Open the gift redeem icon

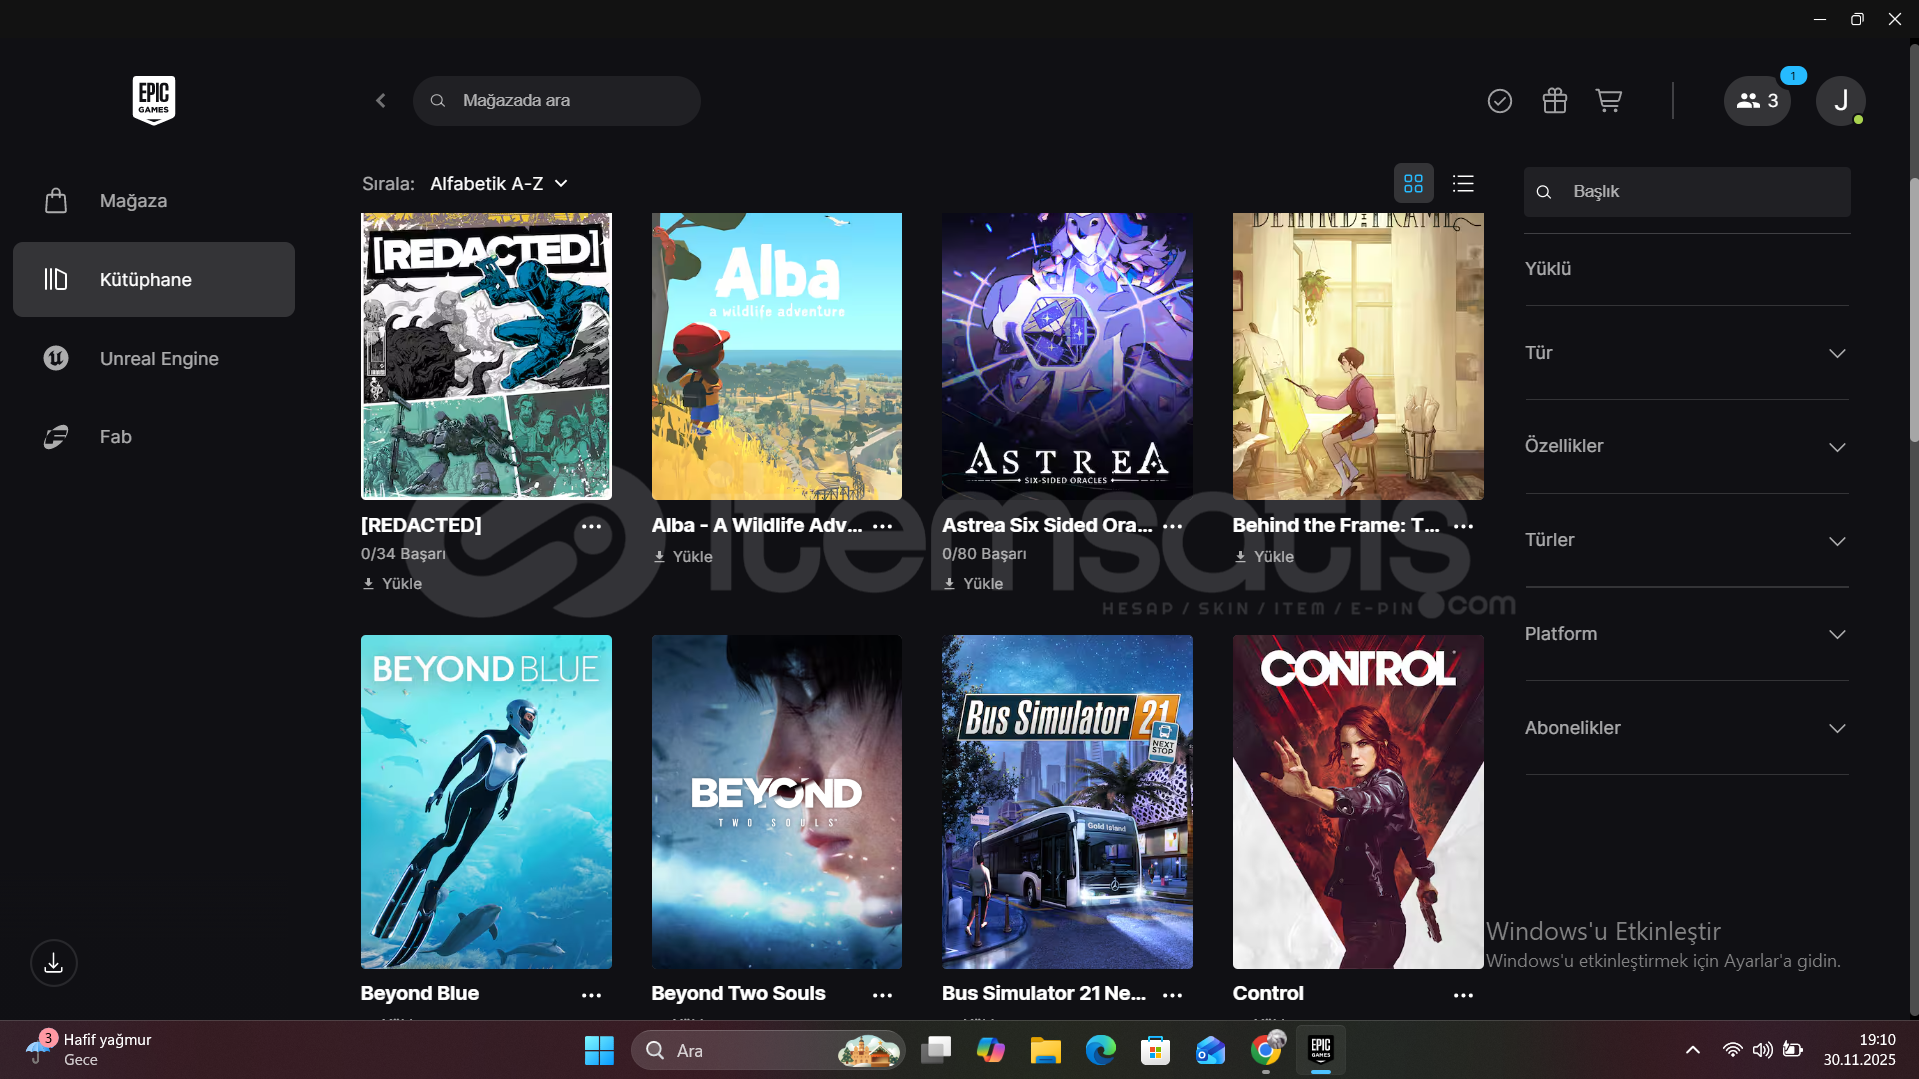pos(1554,101)
